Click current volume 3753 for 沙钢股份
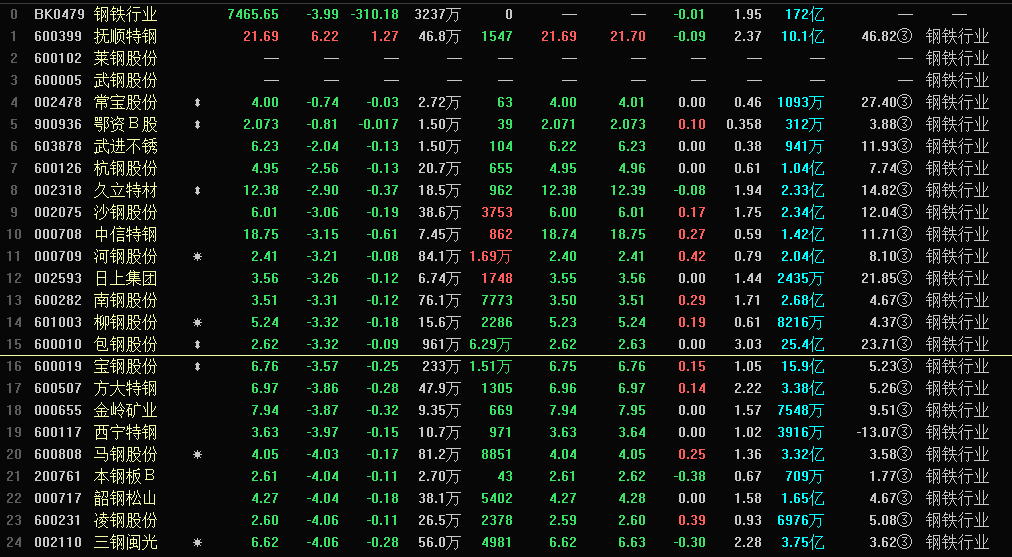 [497, 212]
